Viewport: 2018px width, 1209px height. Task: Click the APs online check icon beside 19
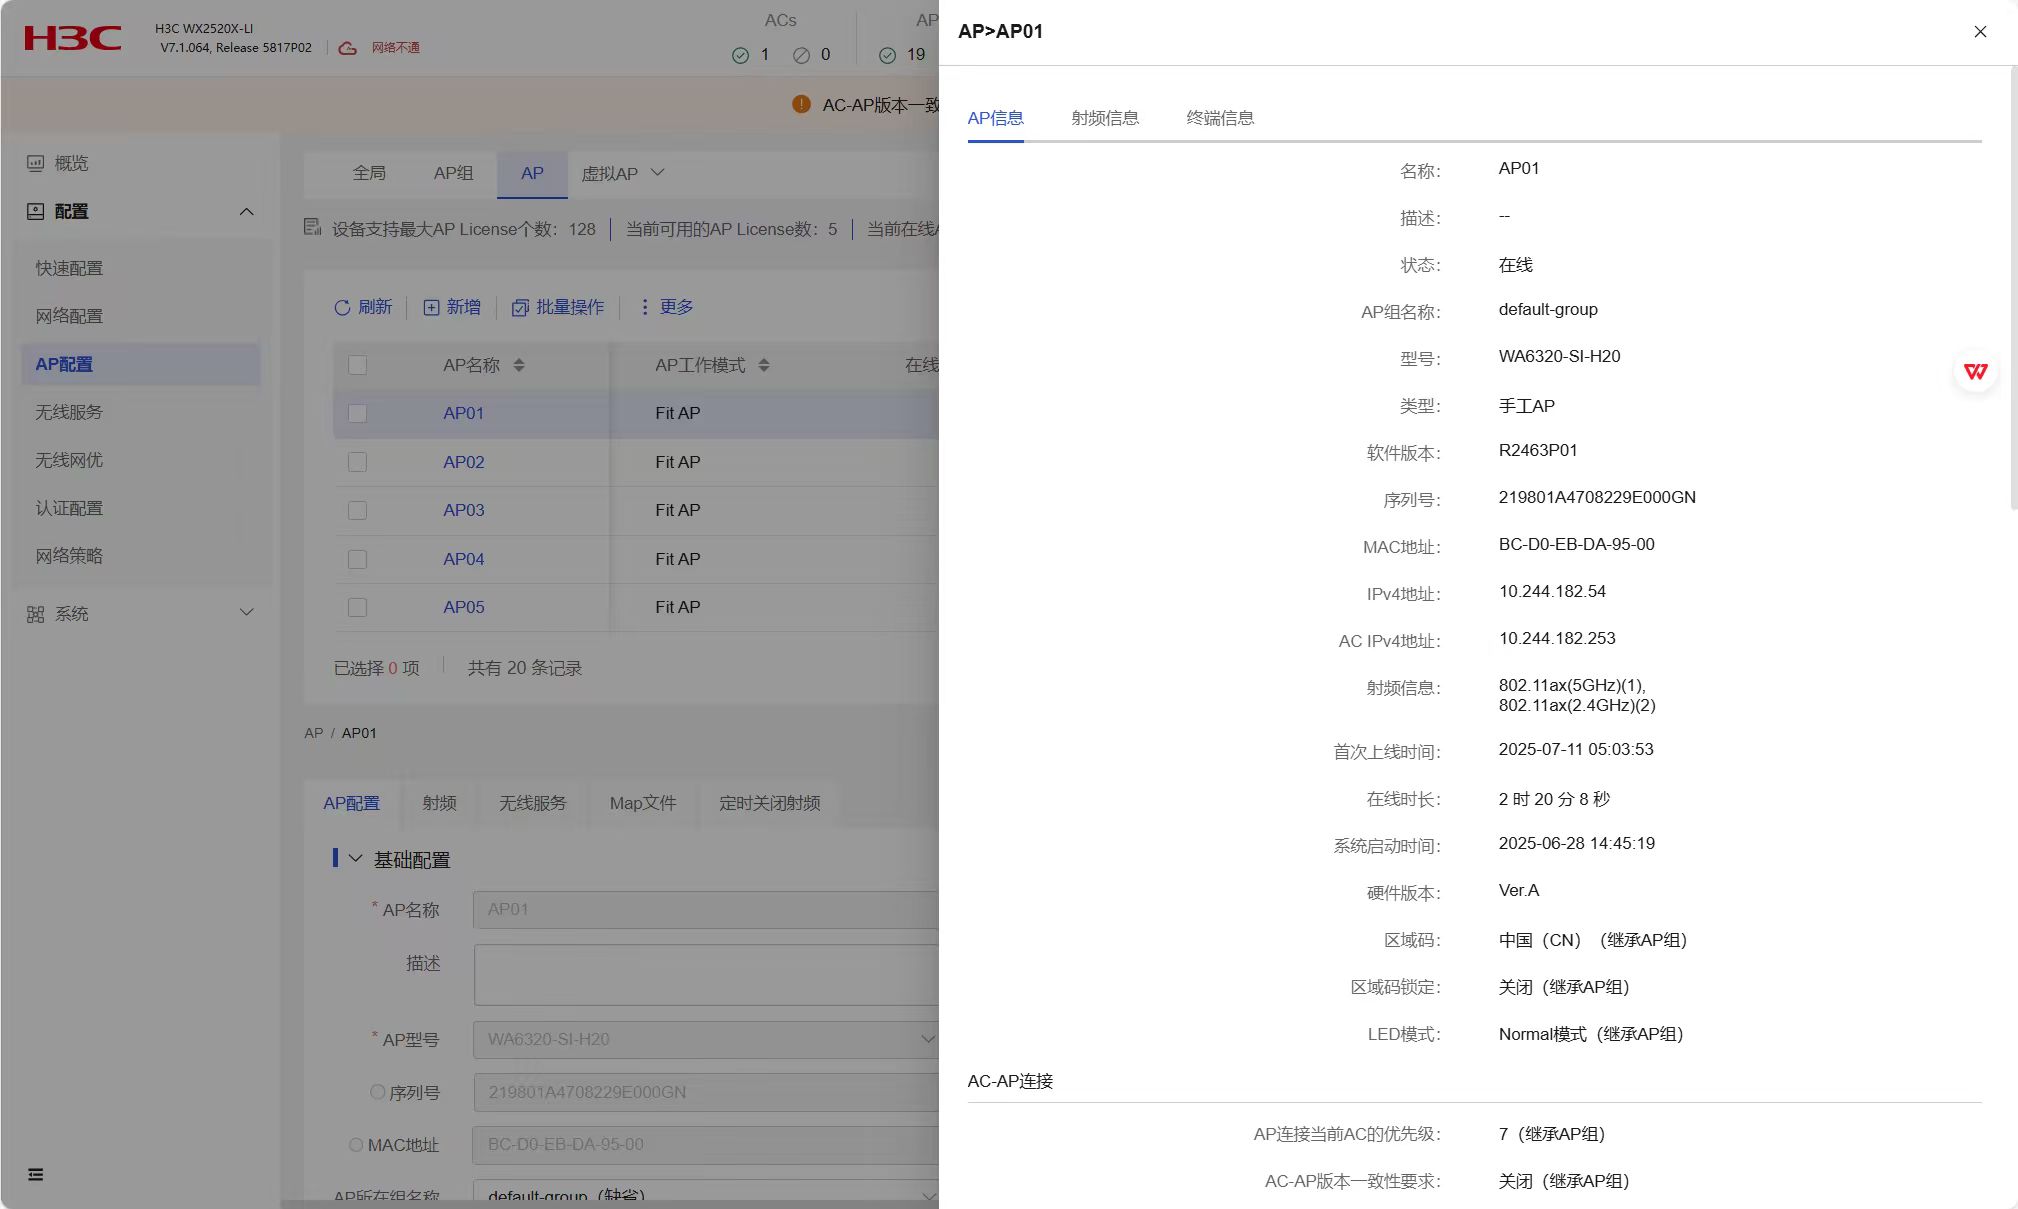click(x=887, y=55)
